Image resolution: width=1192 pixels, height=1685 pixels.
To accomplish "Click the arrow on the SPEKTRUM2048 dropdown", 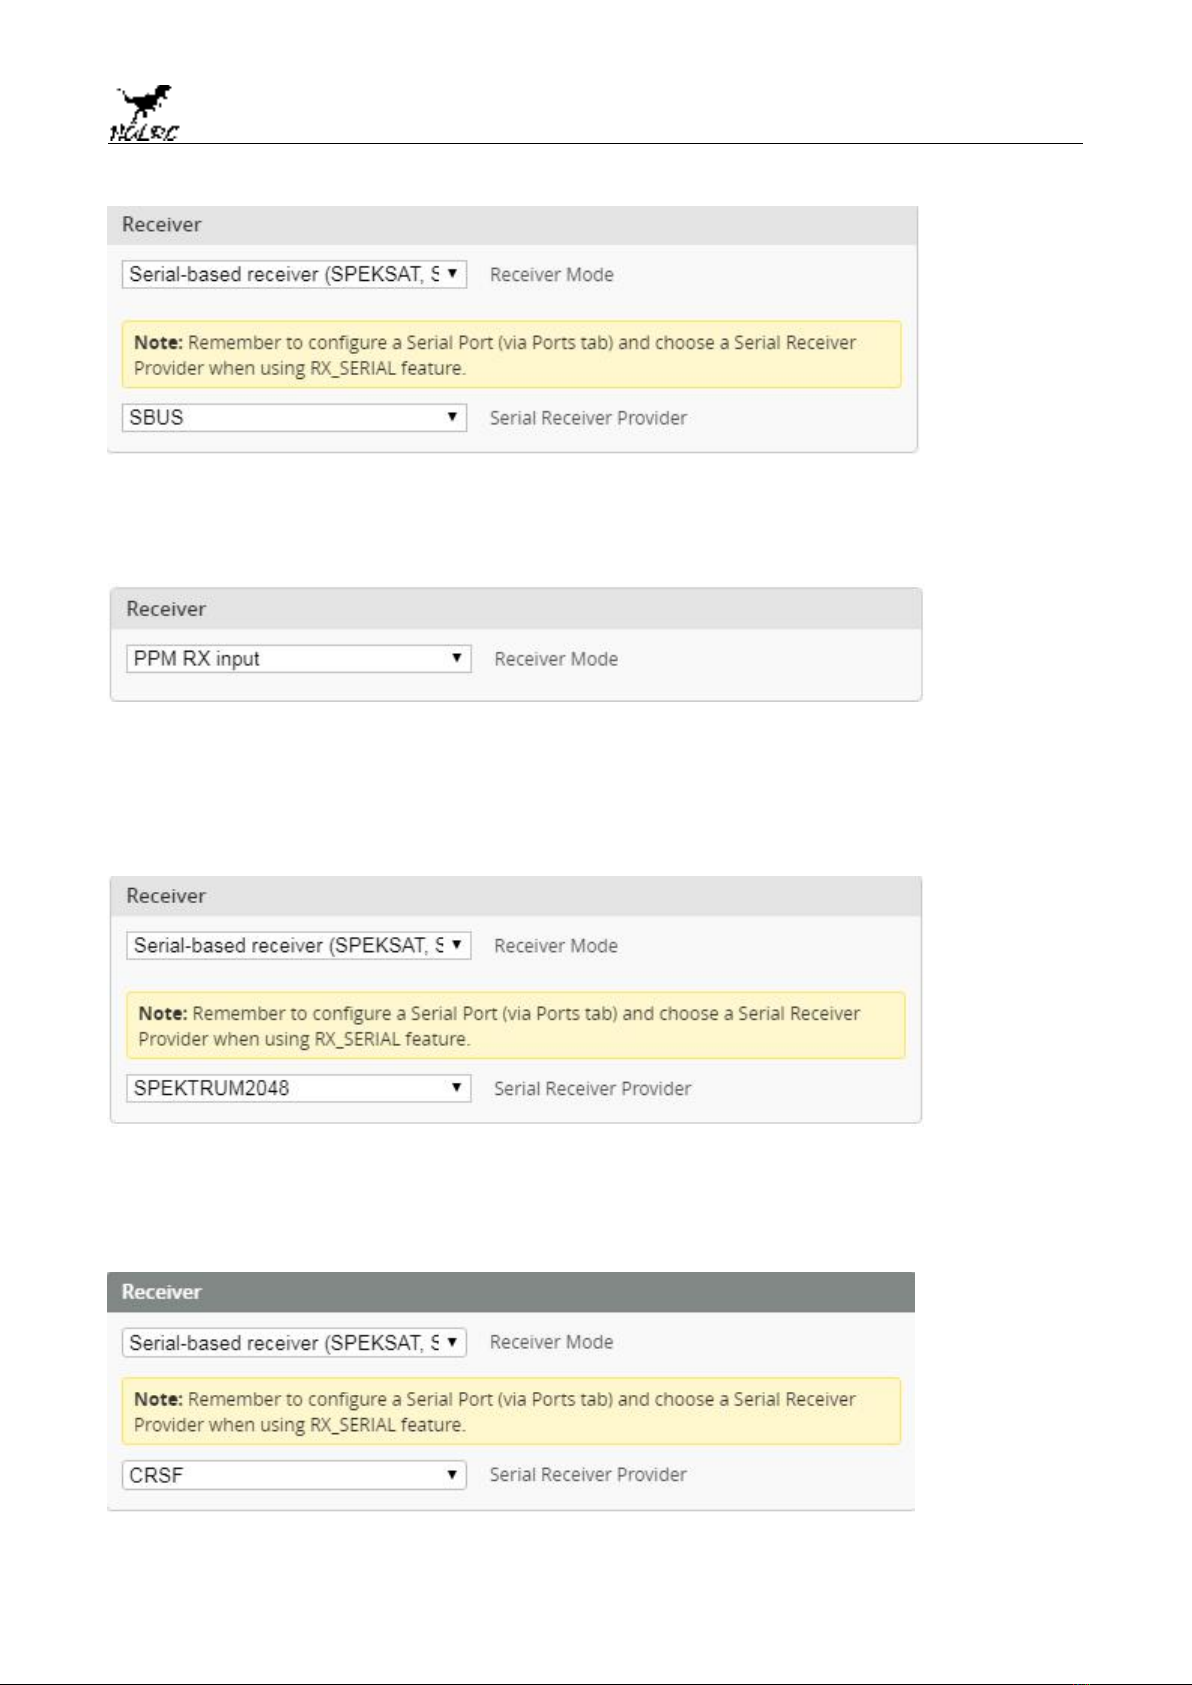I will [456, 1086].
